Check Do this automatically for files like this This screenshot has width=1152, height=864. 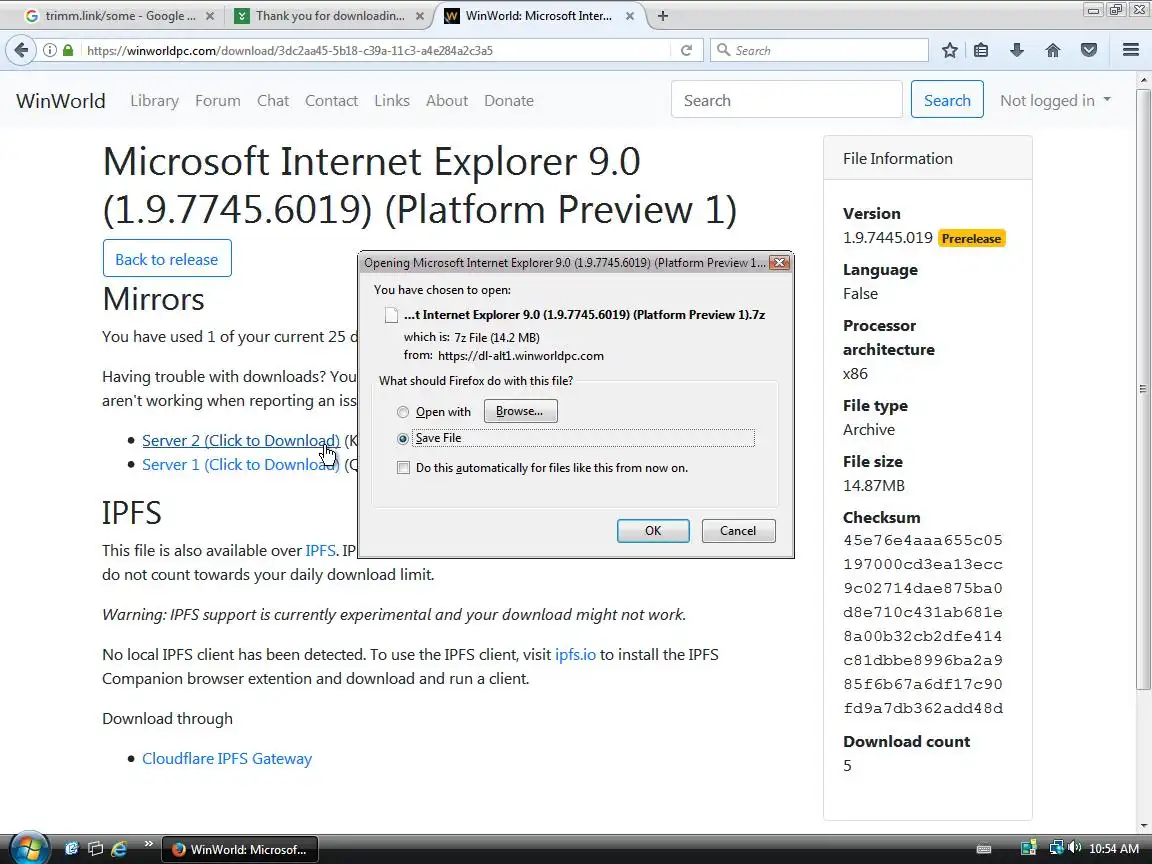[x=403, y=468]
